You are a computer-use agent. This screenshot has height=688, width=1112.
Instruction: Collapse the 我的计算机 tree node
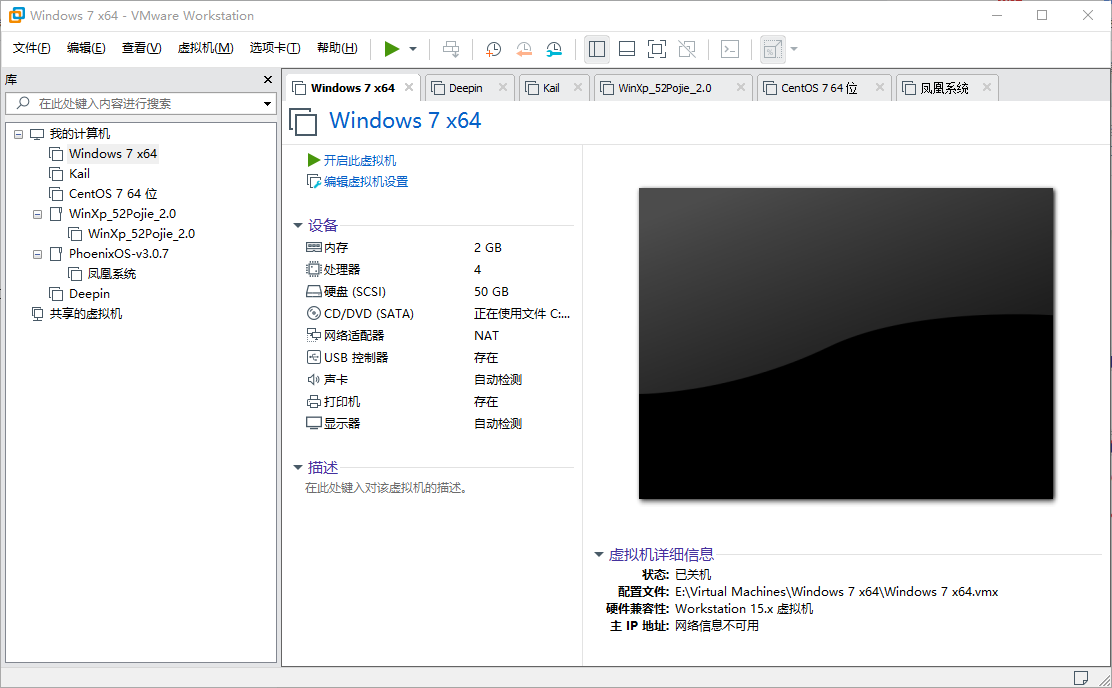click(x=18, y=134)
